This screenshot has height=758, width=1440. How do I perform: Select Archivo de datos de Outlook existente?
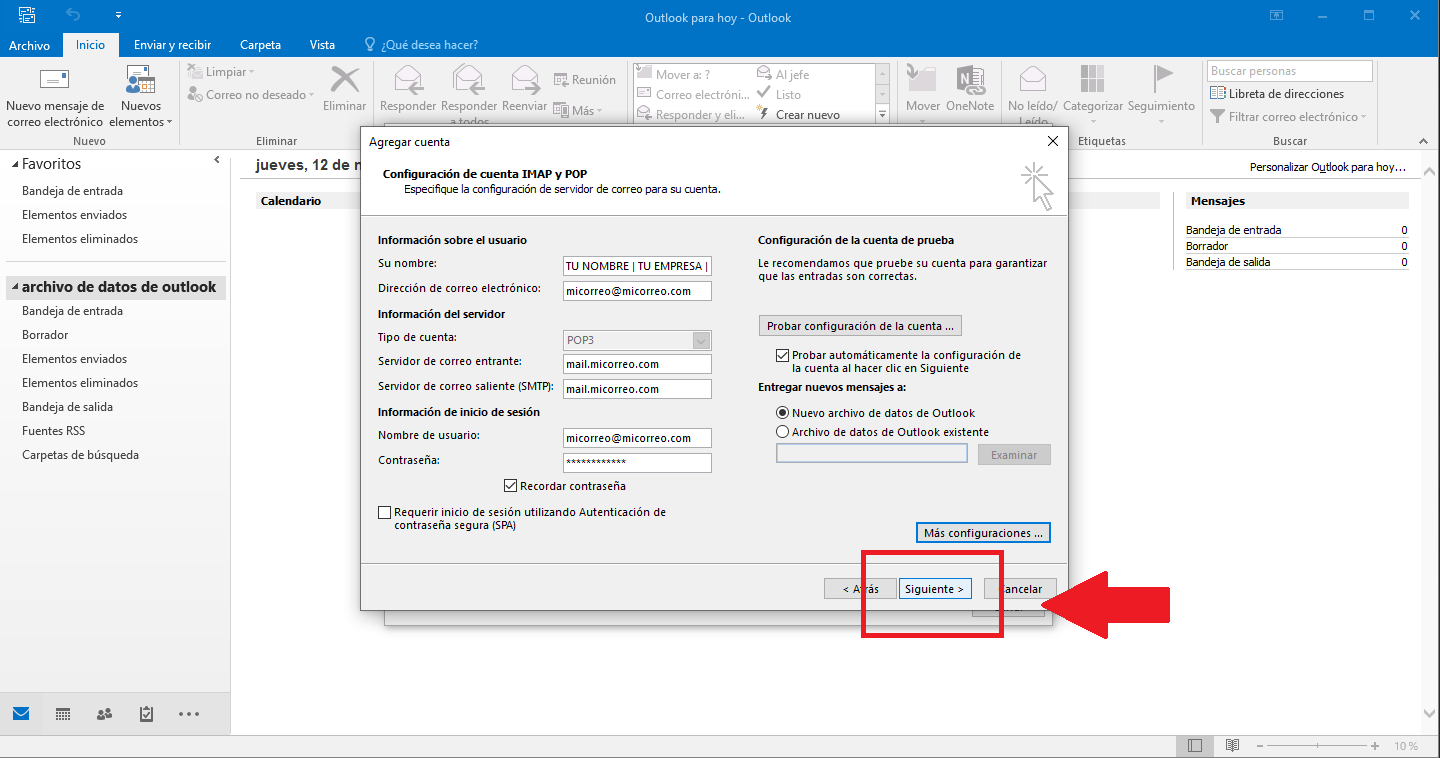coord(782,432)
